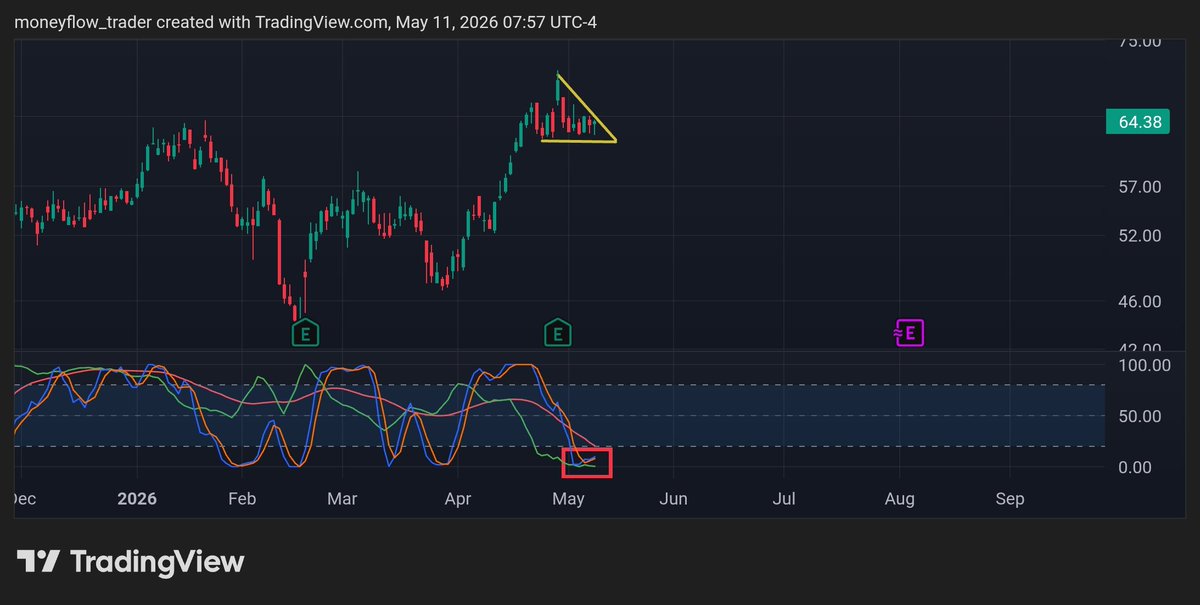1200x605 pixels.
Task: Click the Apr label on time axis
Action: point(458,499)
